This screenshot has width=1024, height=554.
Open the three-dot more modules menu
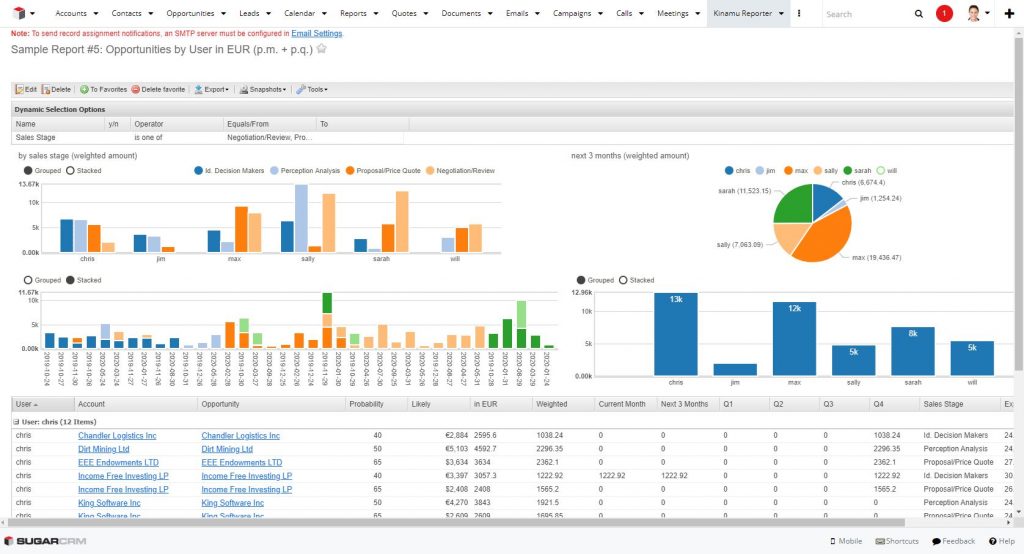(x=799, y=13)
